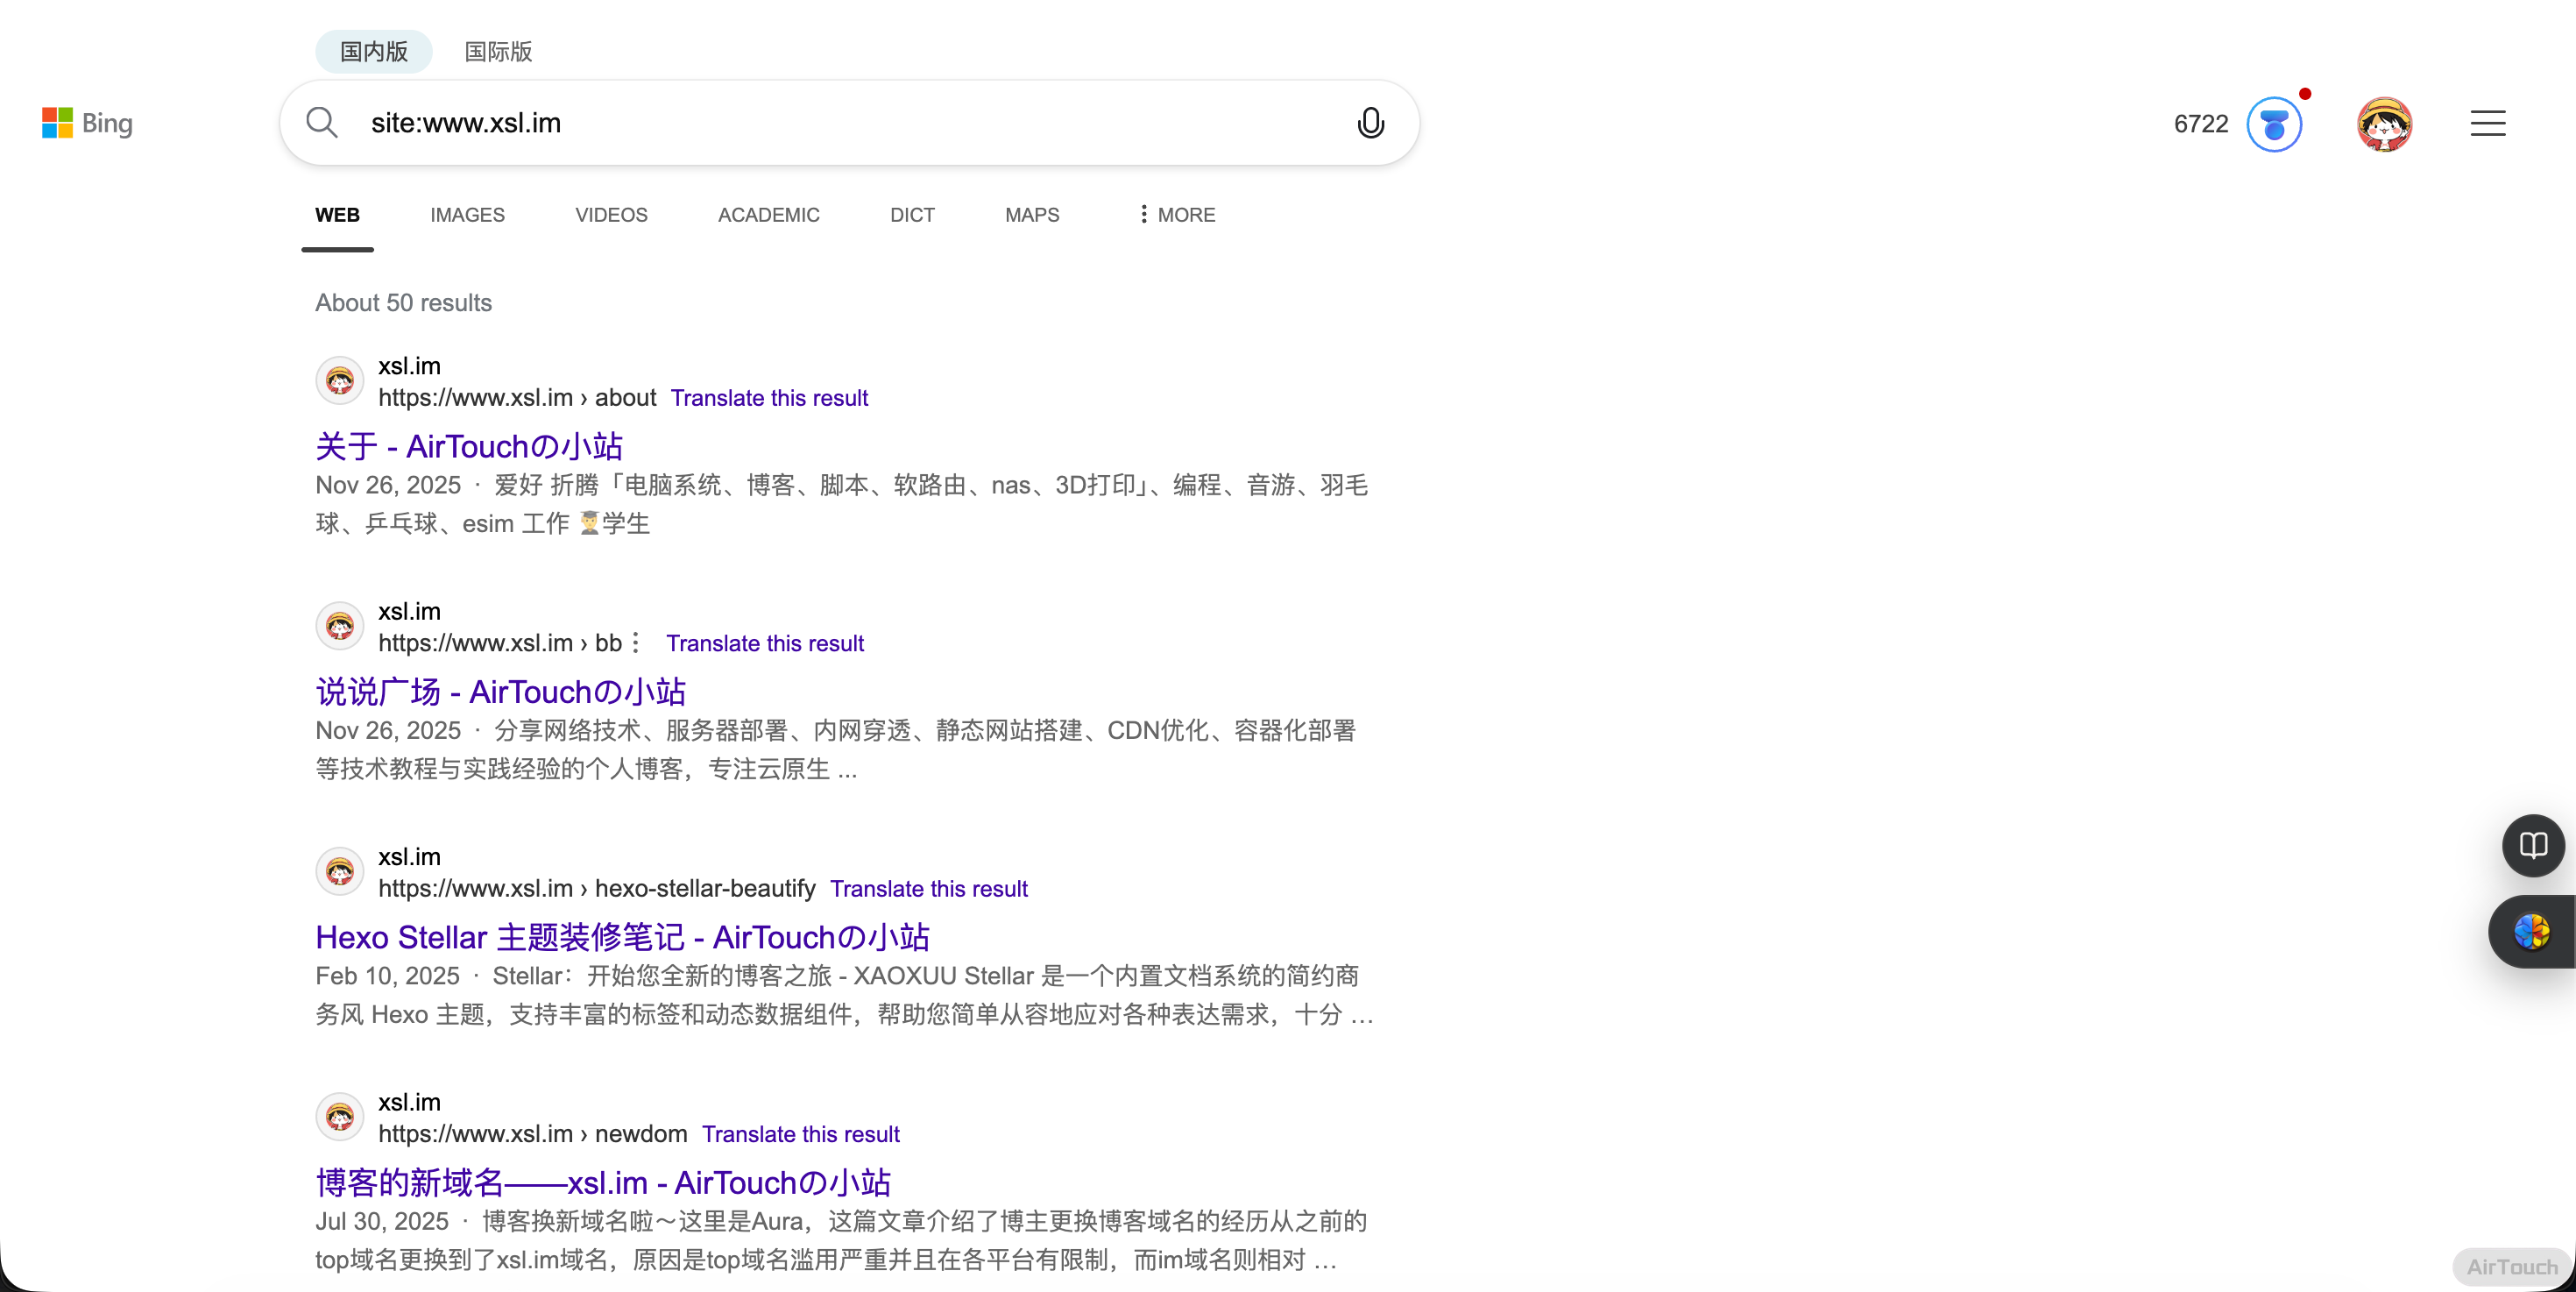Open the three-dot options beside bb URL
Viewport: 2576px width, 1292px height.
point(636,643)
